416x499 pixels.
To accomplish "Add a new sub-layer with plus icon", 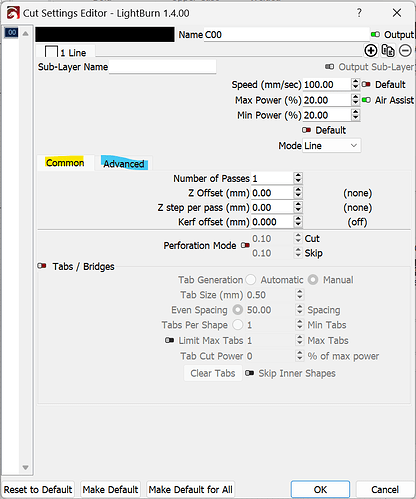I will 371,51.
